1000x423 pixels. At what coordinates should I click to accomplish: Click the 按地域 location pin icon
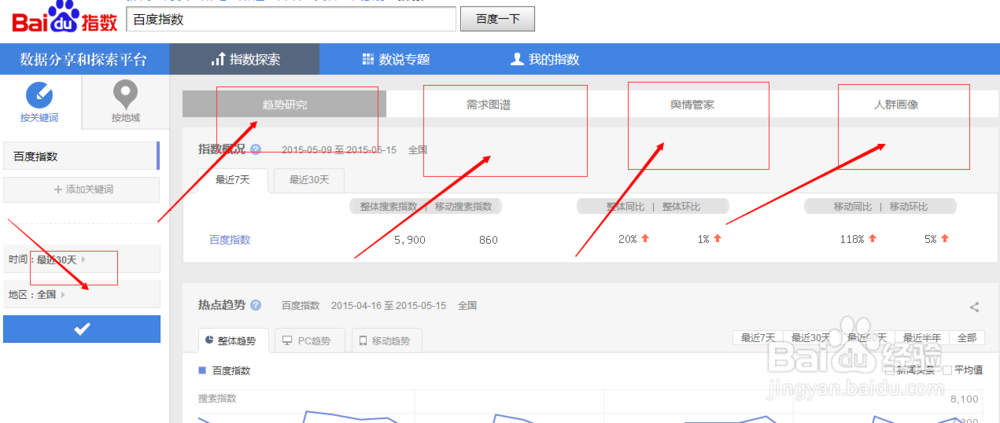(x=125, y=95)
